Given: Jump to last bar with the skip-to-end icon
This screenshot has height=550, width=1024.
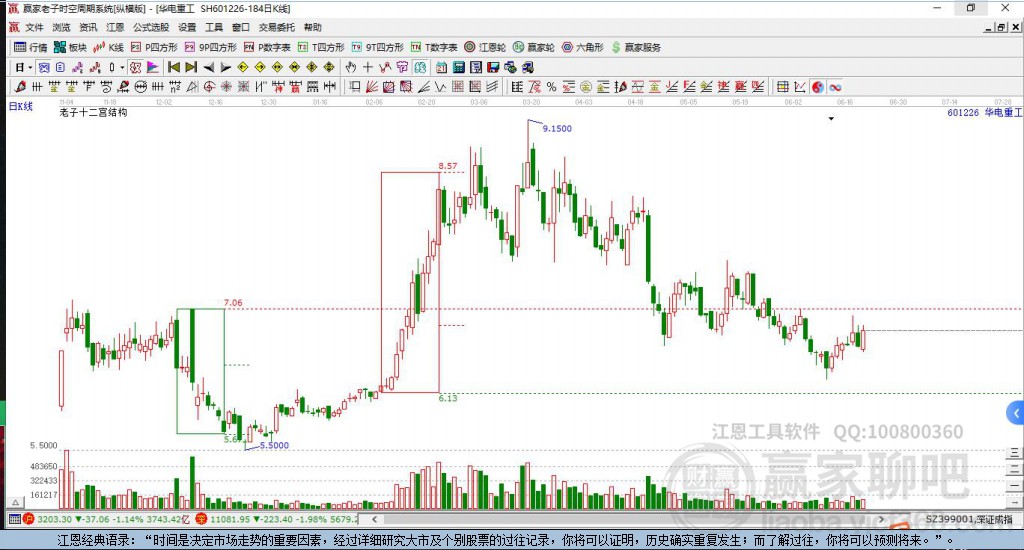Looking at the screenshot, I should click(191, 67).
